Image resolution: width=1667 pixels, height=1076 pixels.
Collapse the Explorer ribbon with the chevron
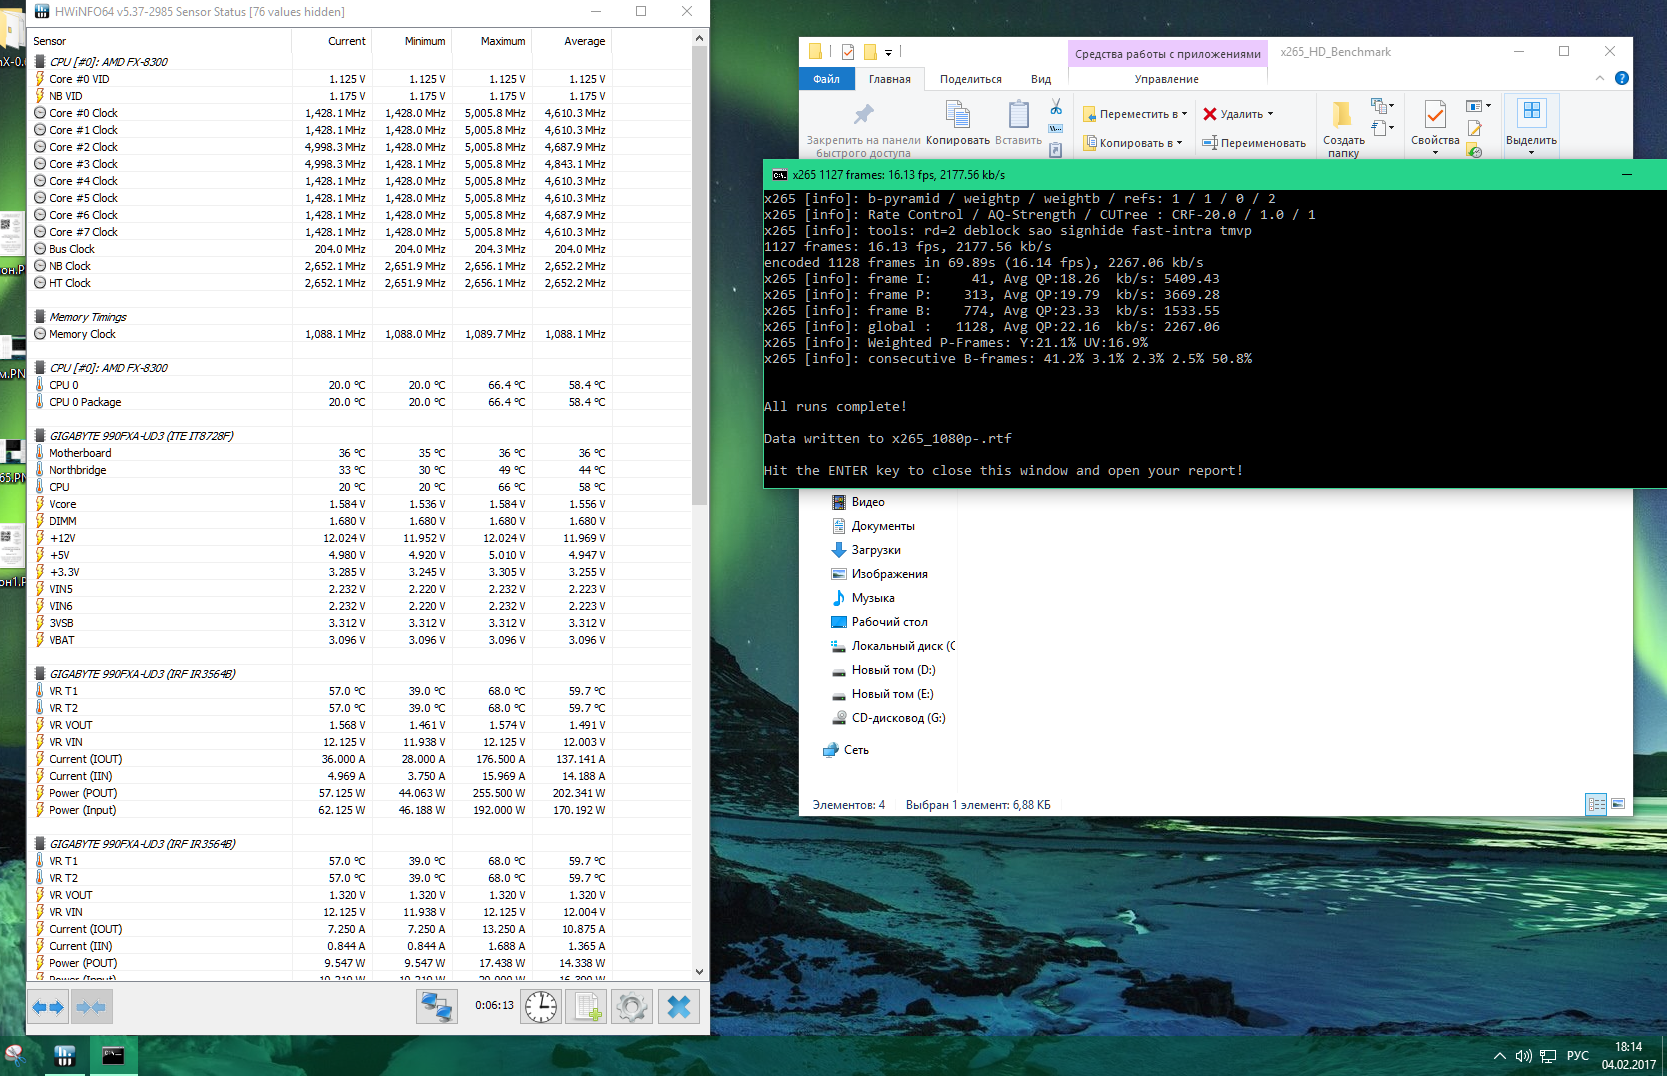pyautogui.click(x=1599, y=78)
